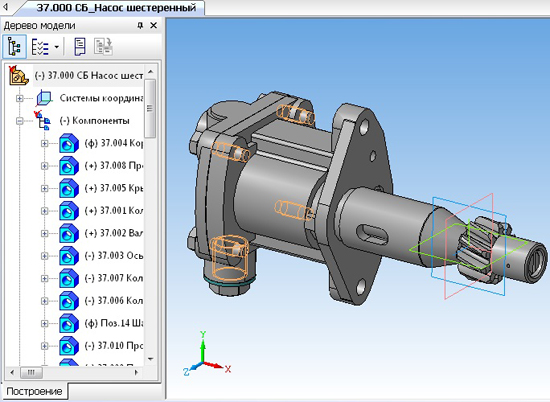
Task: Toggle the model tree structure view button
Action: 14,47
